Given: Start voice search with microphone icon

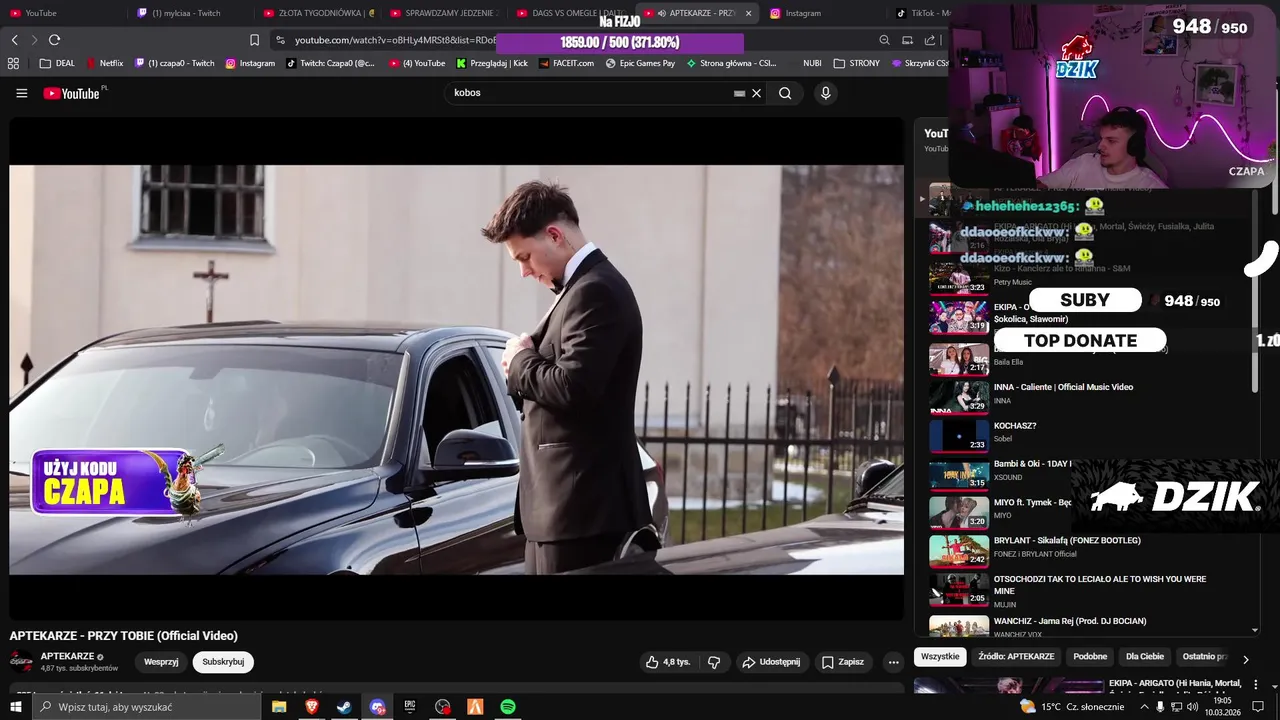Looking at the screenshot, I should [825, 93].
